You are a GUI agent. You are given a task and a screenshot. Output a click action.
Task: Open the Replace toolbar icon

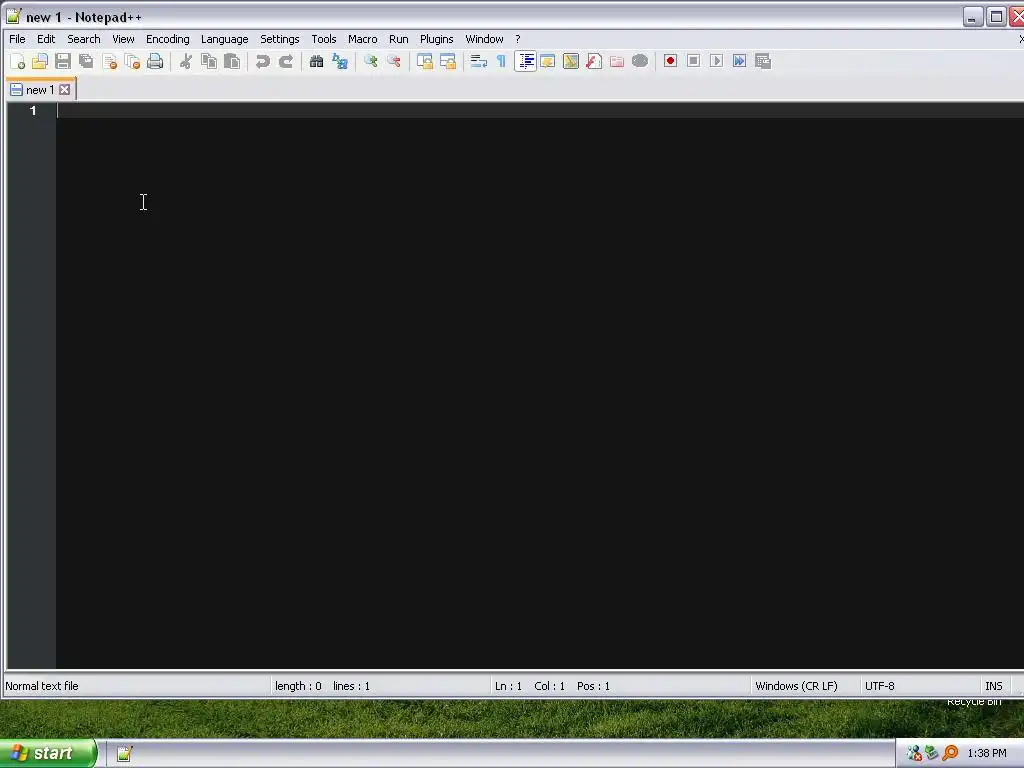340,61
